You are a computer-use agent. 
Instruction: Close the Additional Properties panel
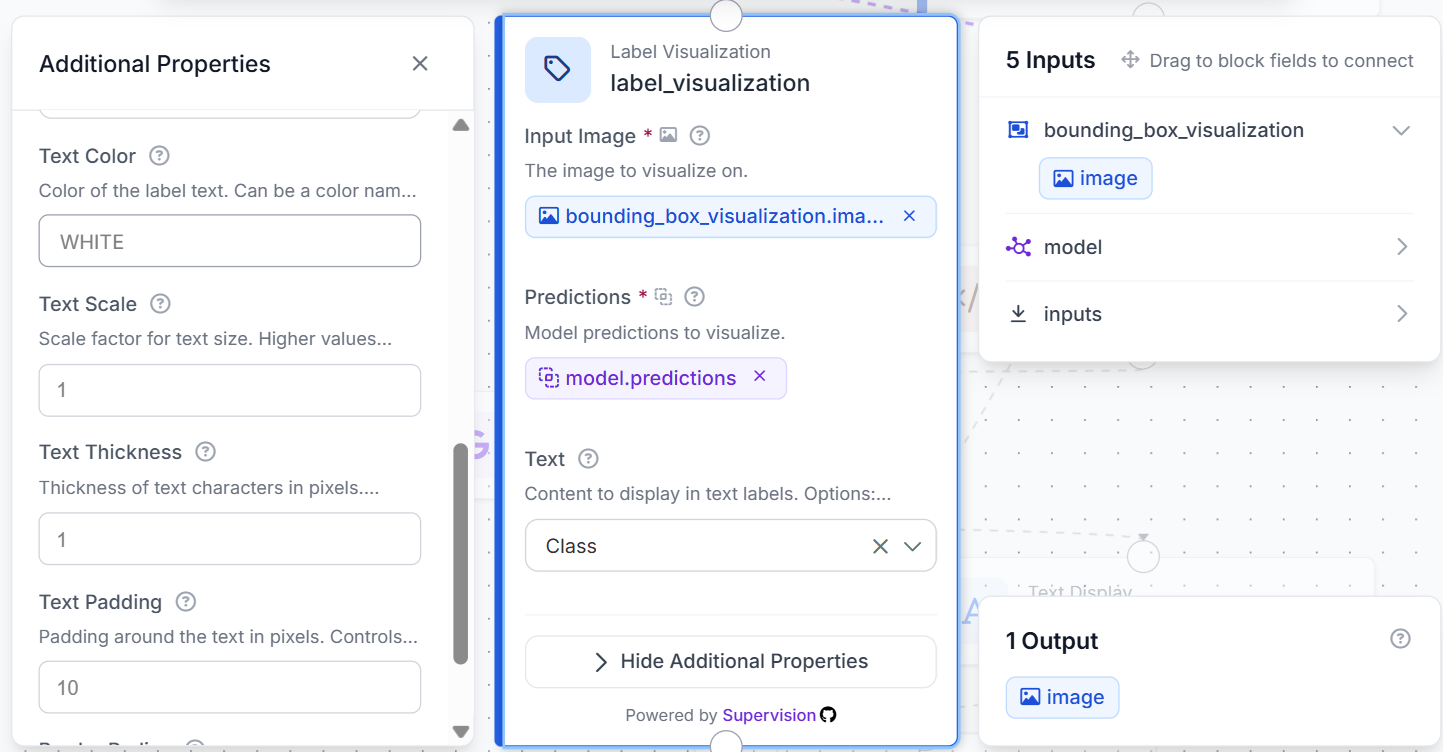pyautogui.click(x=420, y=64)
